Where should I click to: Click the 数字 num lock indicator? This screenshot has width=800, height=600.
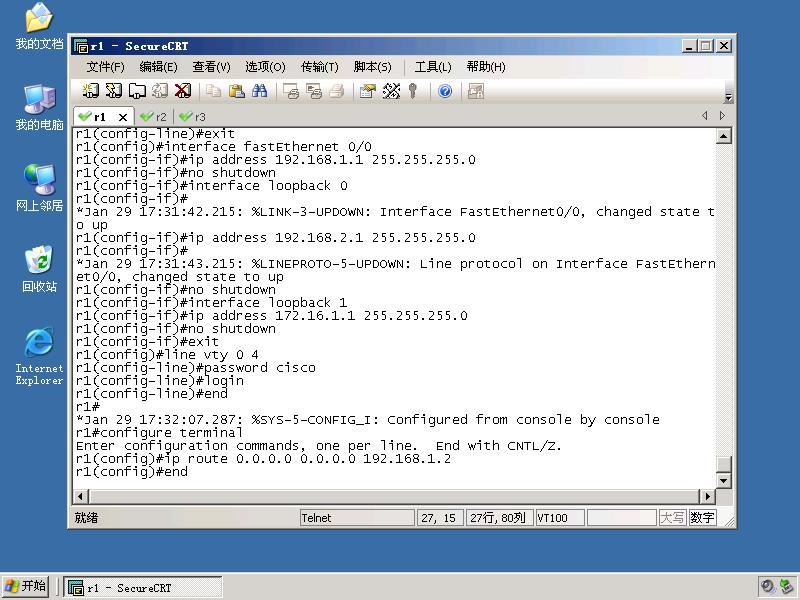(702, 518)
